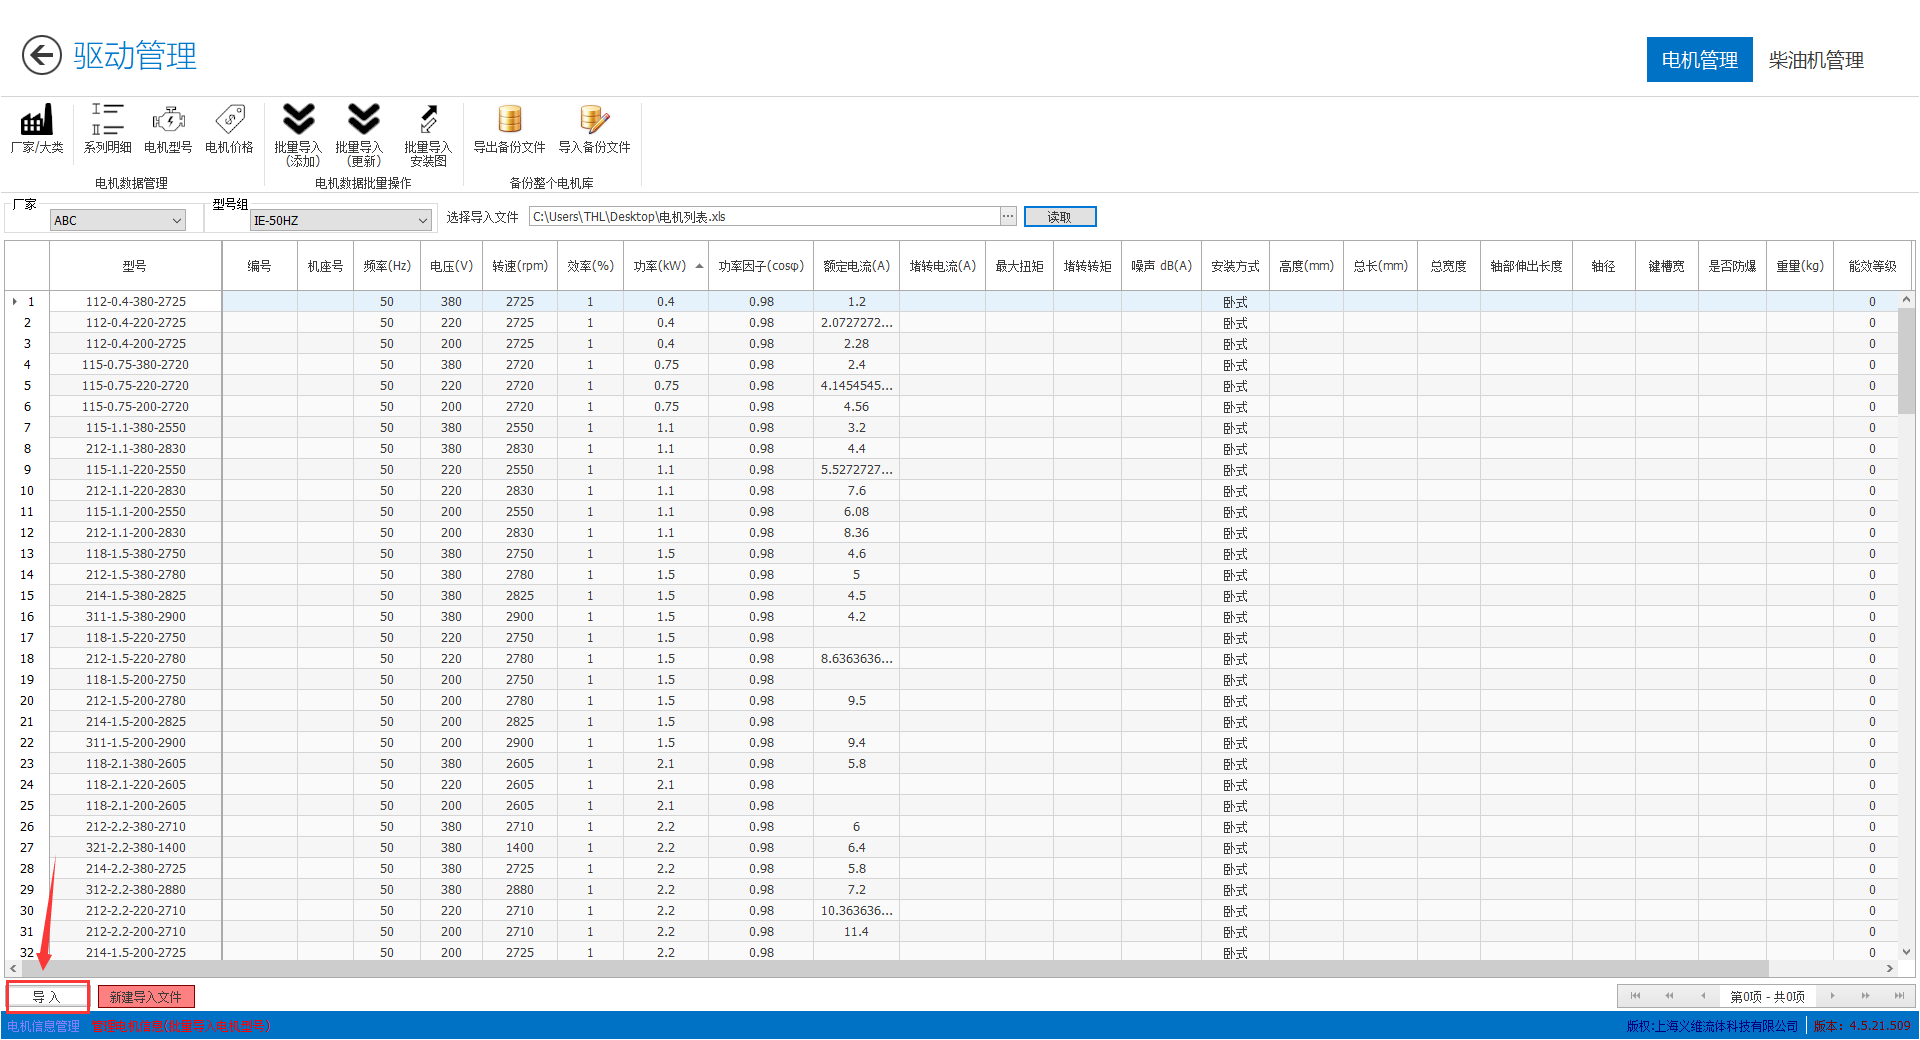
Task: Go to next record in pager
Action: [x=1832, y=996]
